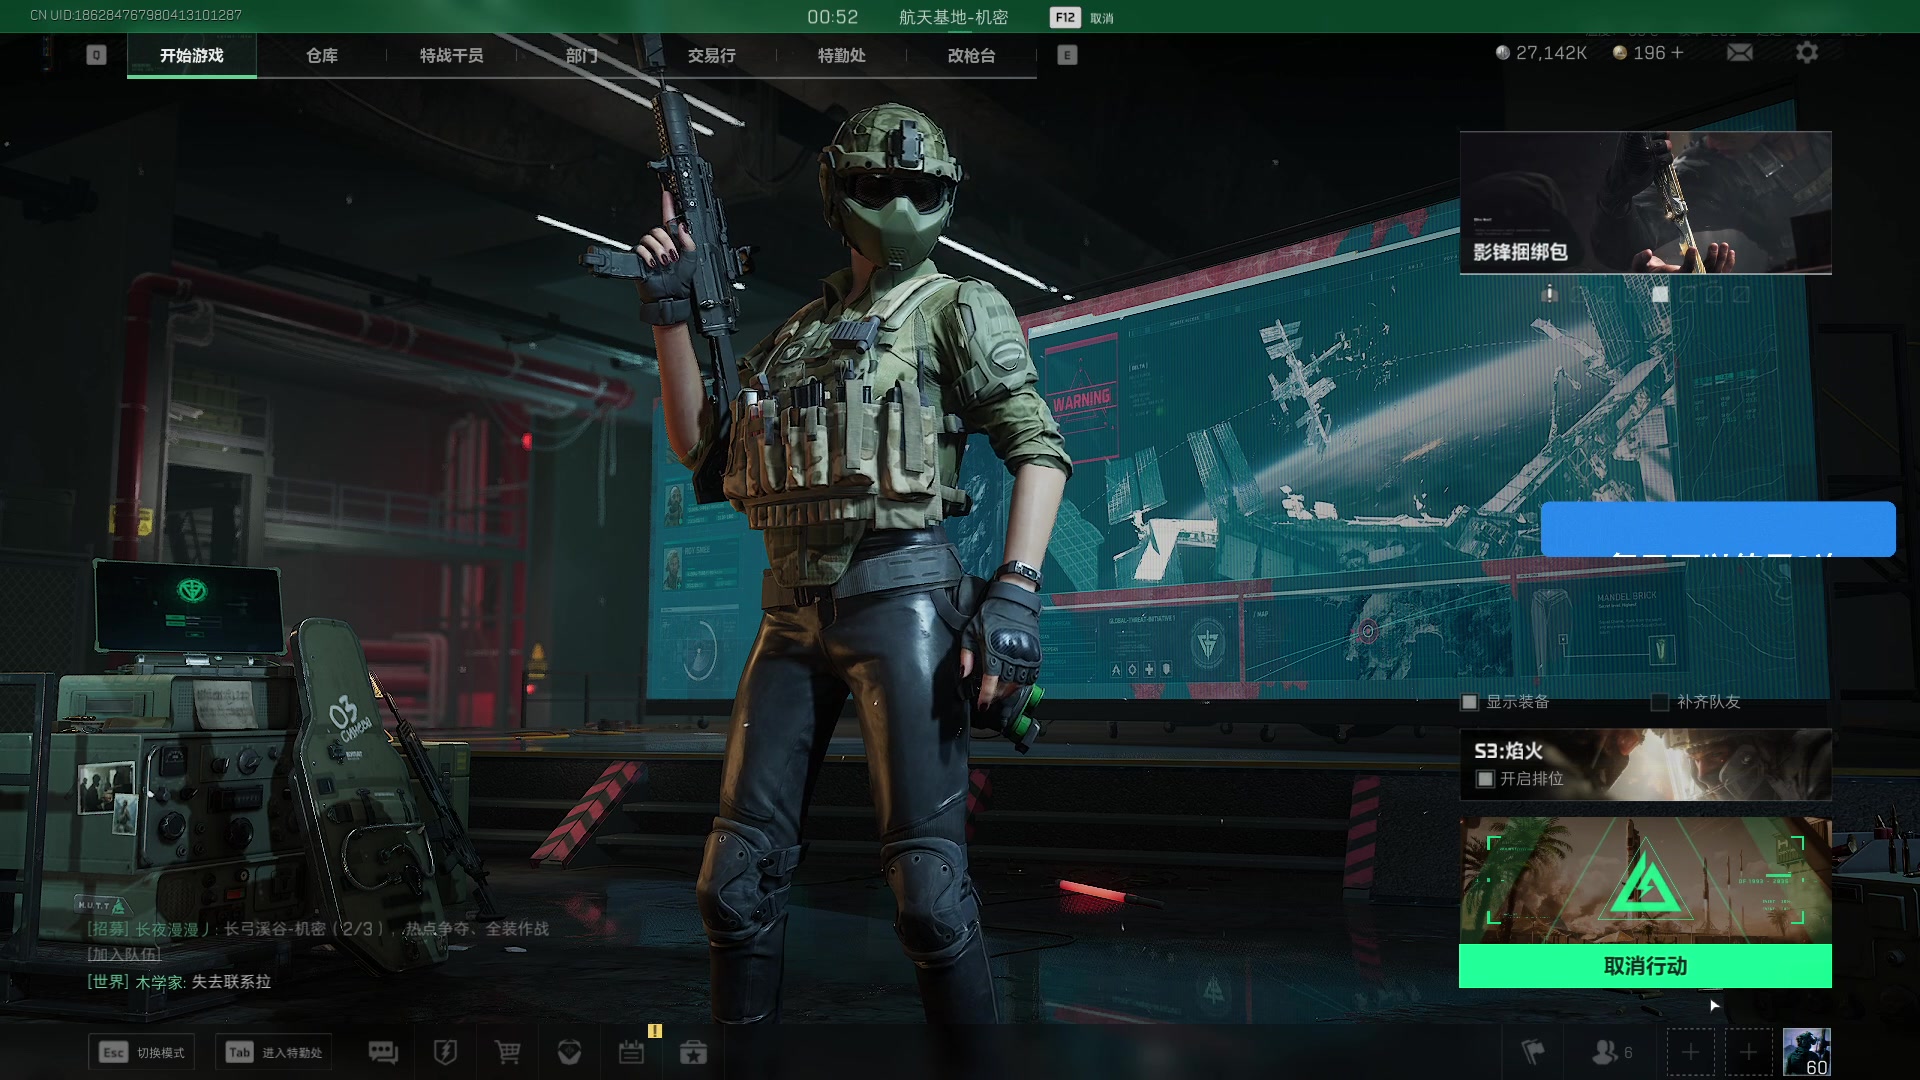Toggle the 补齐队友 checkbox
The image size is (1920, 1080).
(x=1660, y=702)
